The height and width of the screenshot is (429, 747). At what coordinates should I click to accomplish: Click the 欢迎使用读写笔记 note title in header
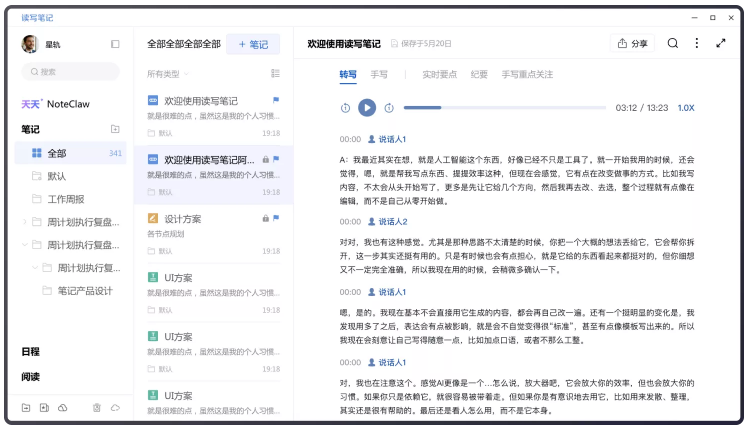(x=343, y=43)
